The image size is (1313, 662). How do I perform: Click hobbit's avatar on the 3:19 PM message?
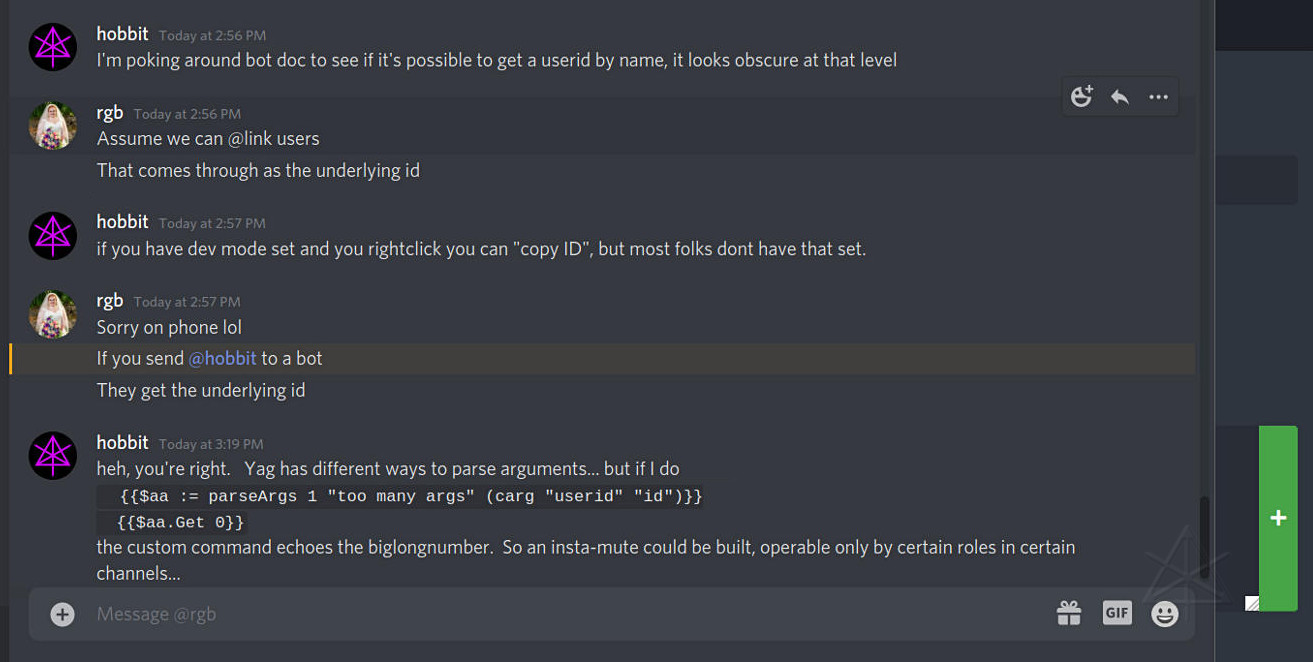pos(53,455)
